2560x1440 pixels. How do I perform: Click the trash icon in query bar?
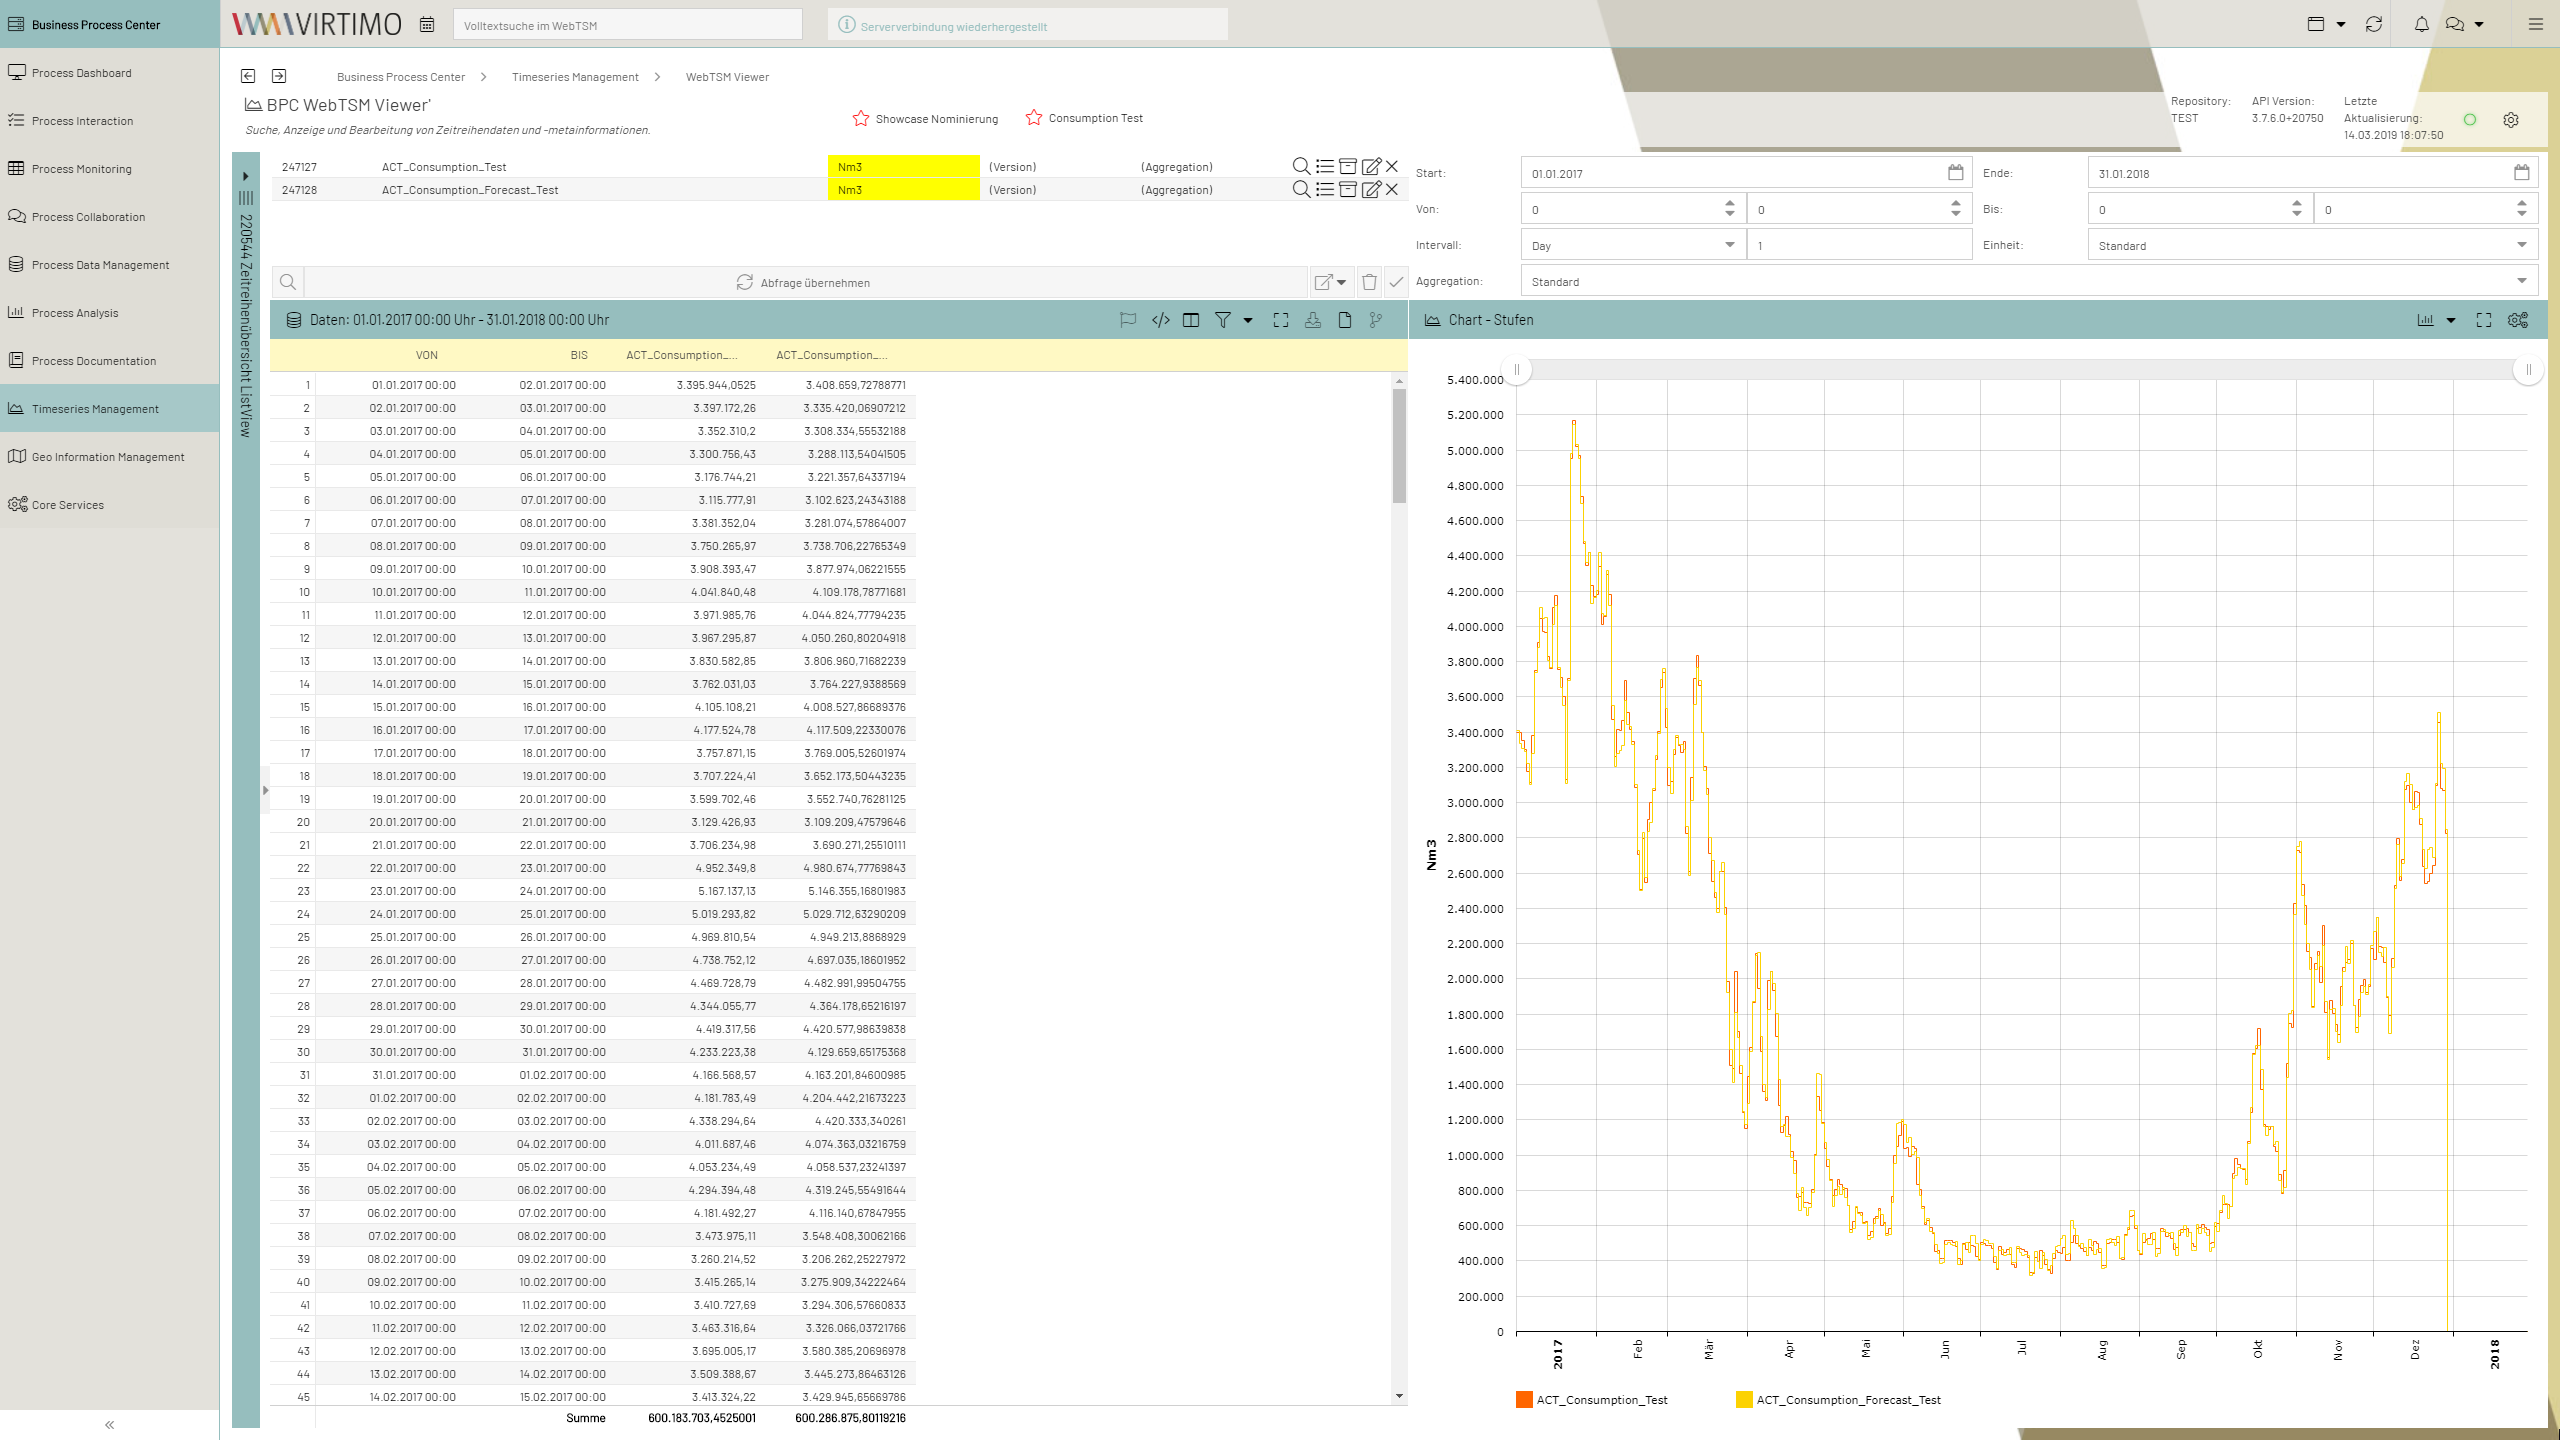pos(1369,282)
